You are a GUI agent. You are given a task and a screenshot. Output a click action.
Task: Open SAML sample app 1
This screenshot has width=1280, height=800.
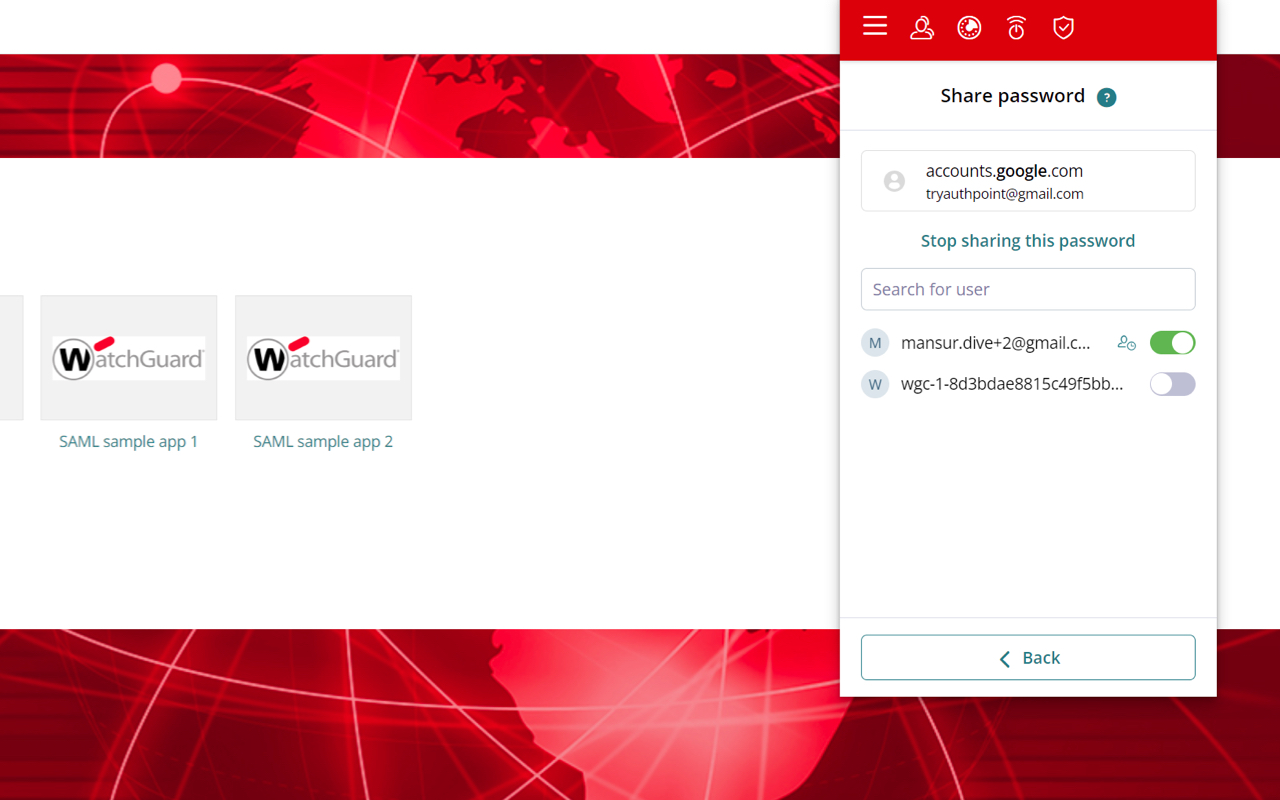(128, 441)
